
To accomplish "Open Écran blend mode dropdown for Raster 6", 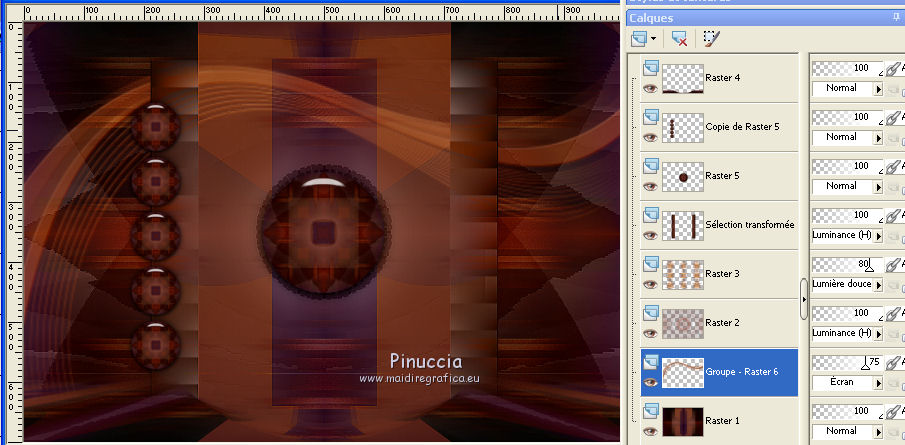I will [879, 383].
